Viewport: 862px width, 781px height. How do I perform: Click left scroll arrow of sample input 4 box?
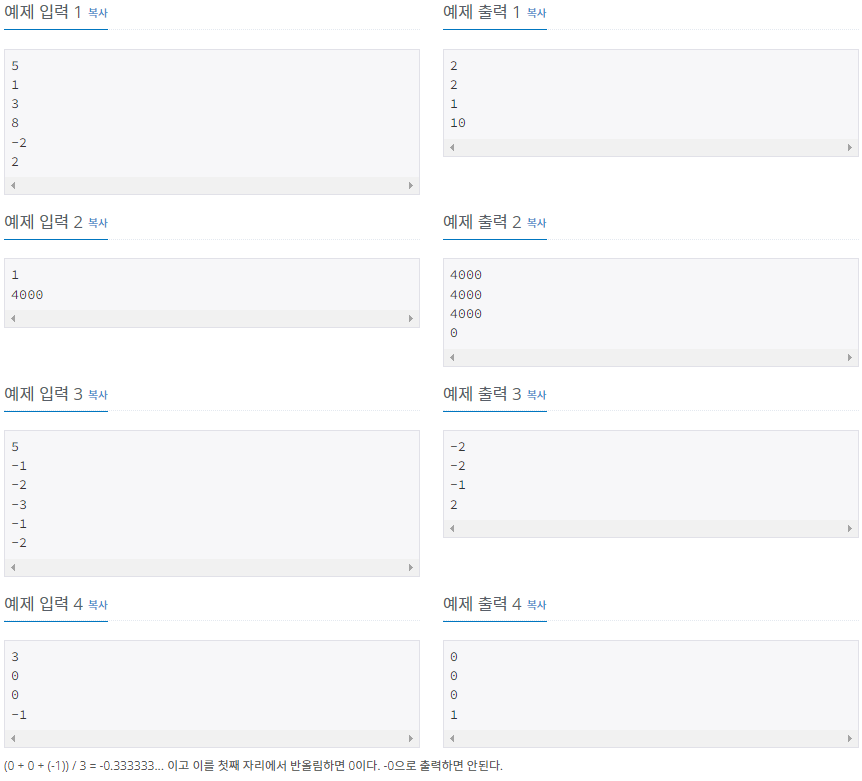point(13,739)
